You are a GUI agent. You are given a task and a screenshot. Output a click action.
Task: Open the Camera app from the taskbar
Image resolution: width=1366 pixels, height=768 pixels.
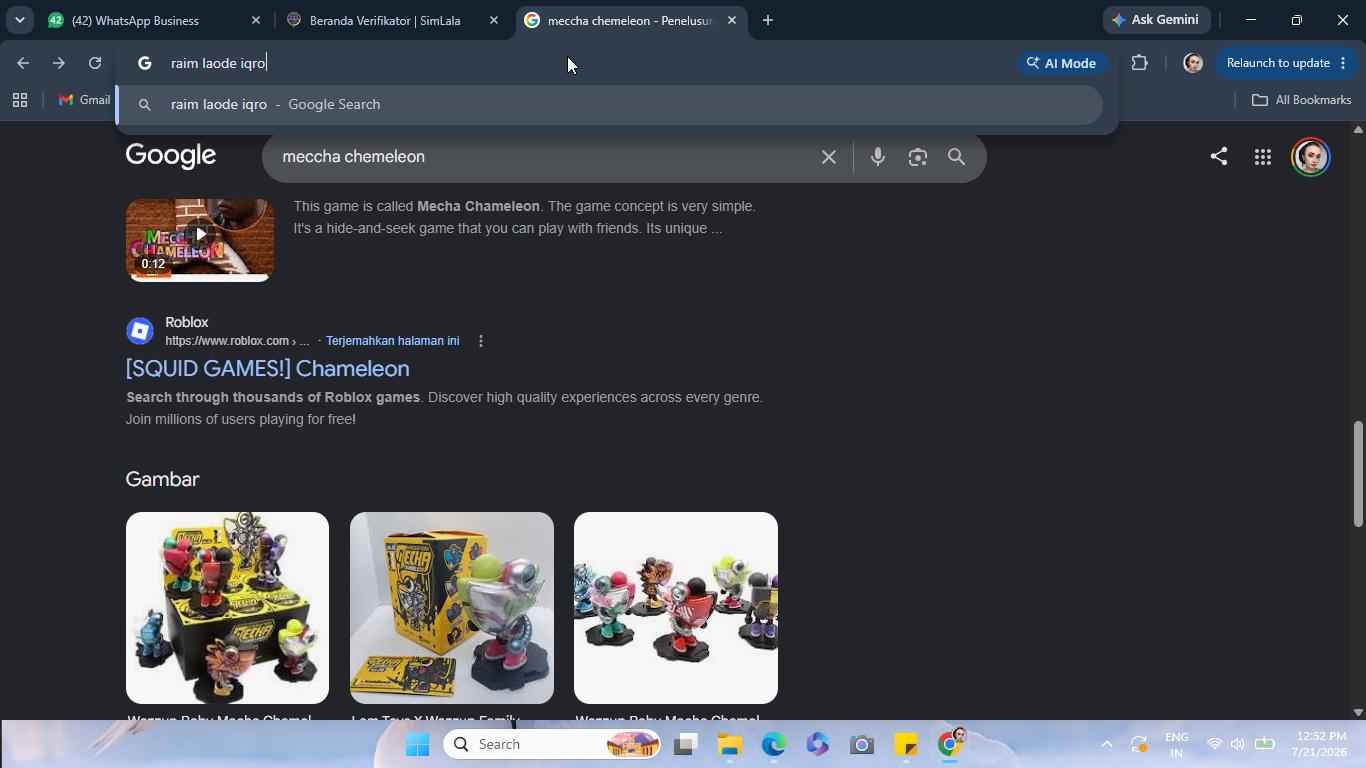point(862,745)
